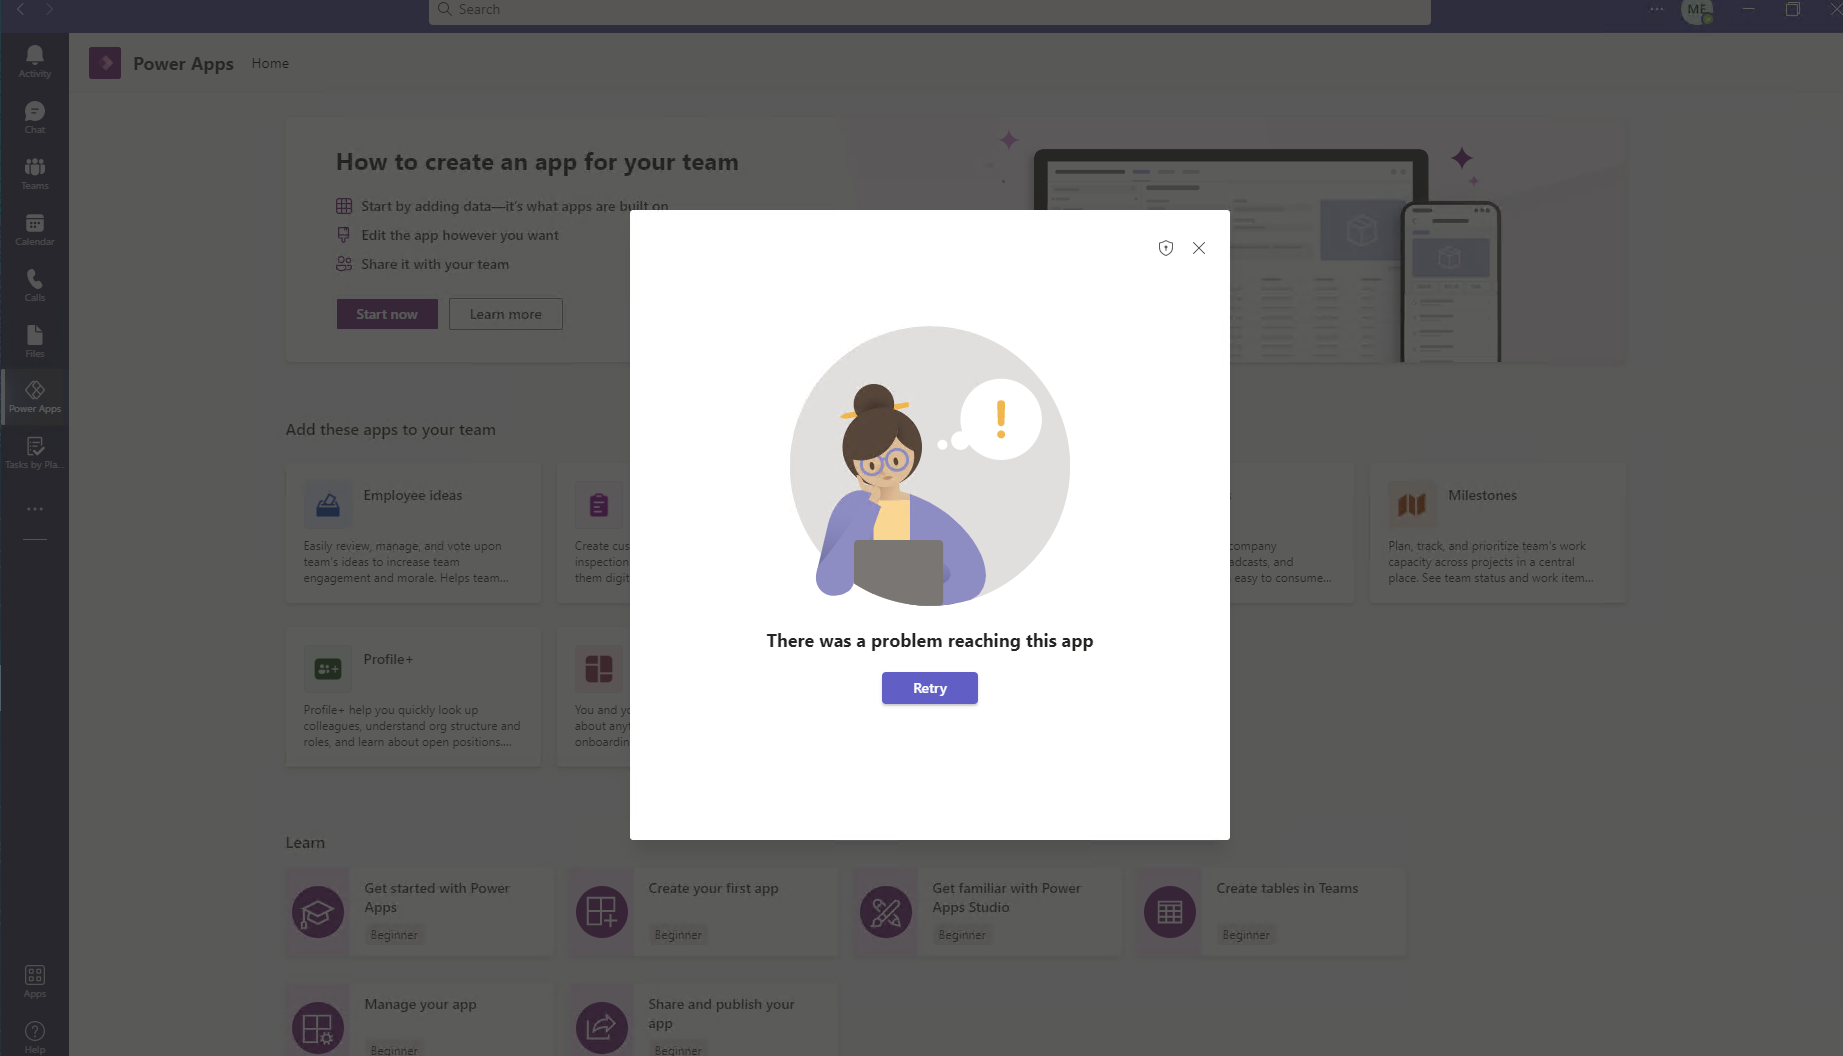Open the profile avatar menu
The image size is (1843, 1056).
click(1697, 10)
